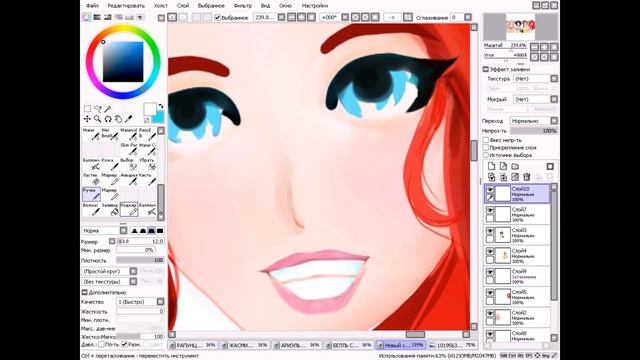
Task: Hide layer Слой4 with eye icon
Action: click(x=490, y=251)
